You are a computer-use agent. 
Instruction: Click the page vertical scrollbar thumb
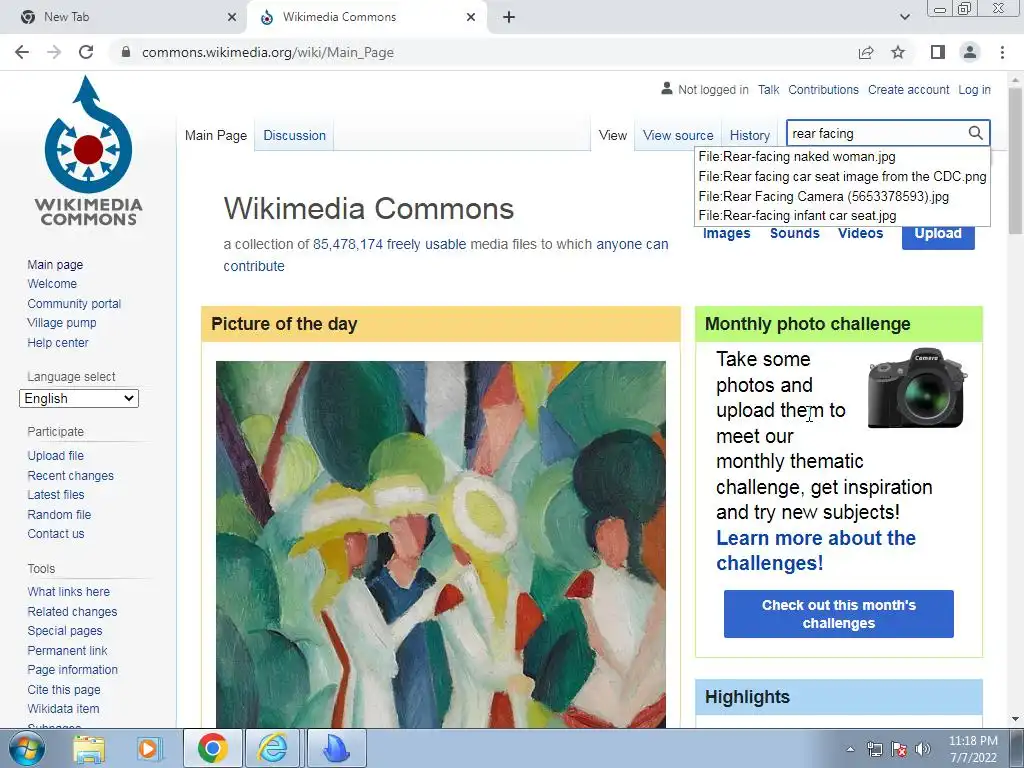pos(1015,161)
